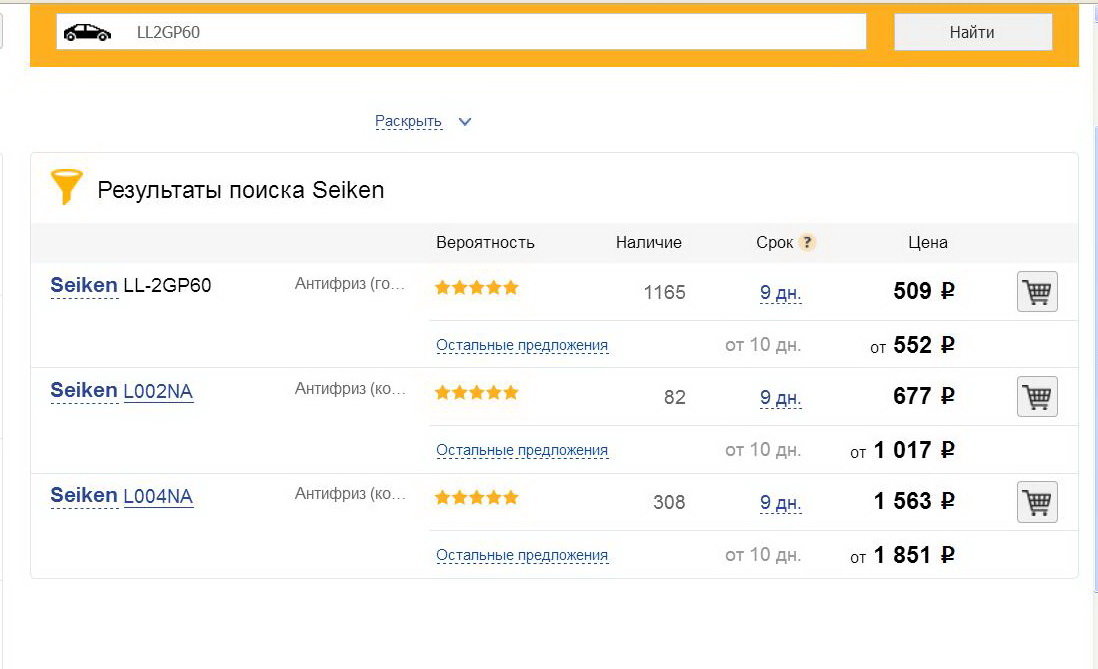The image size is (1098, 669).
Task: Show Остальные предложения for L004NA
Action: click(x=522, y=555)
